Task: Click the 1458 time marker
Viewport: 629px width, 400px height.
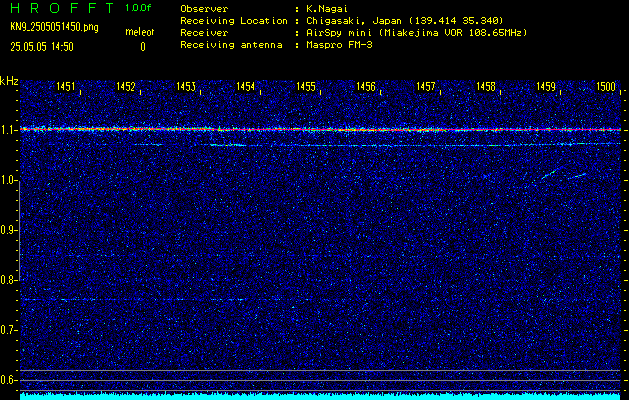Action: pyautogui.click(x=486, y=87)
